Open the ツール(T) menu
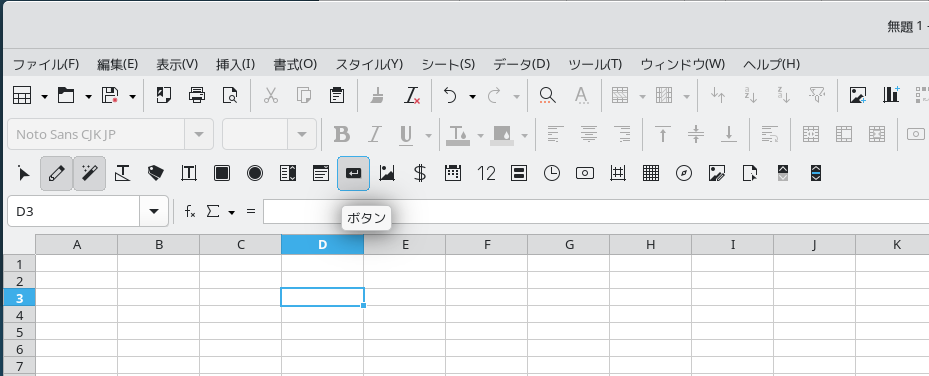Viewport: 929px width, 376px height. pyautogui.click(x=595, y=64)
